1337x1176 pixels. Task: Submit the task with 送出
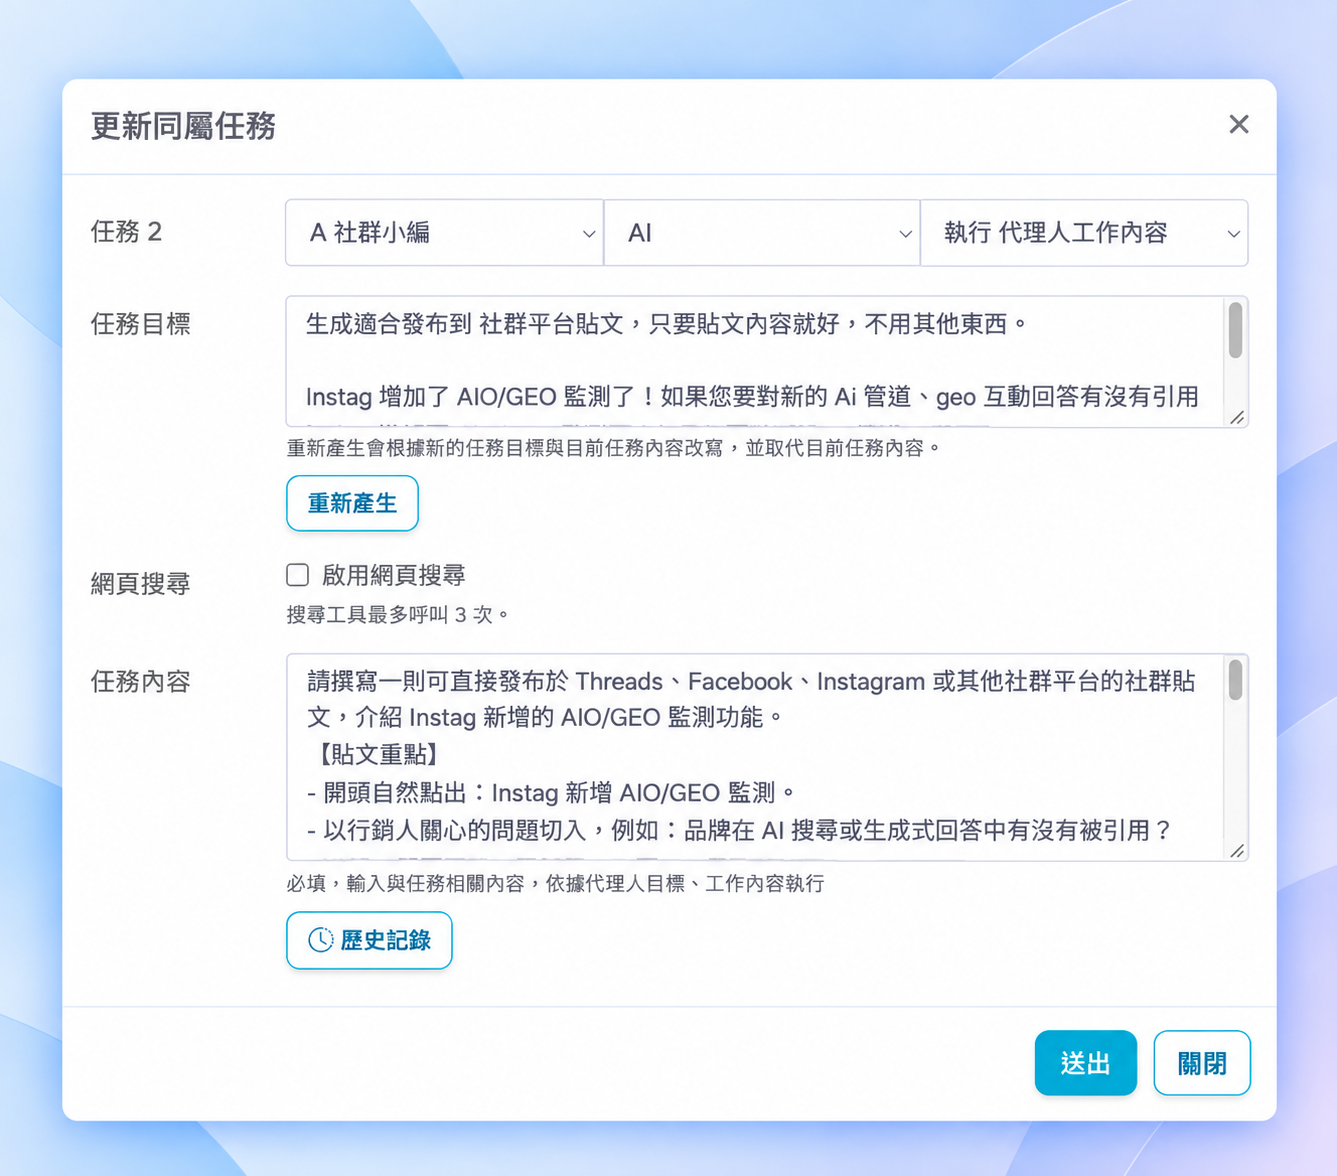[1085, 1063]
